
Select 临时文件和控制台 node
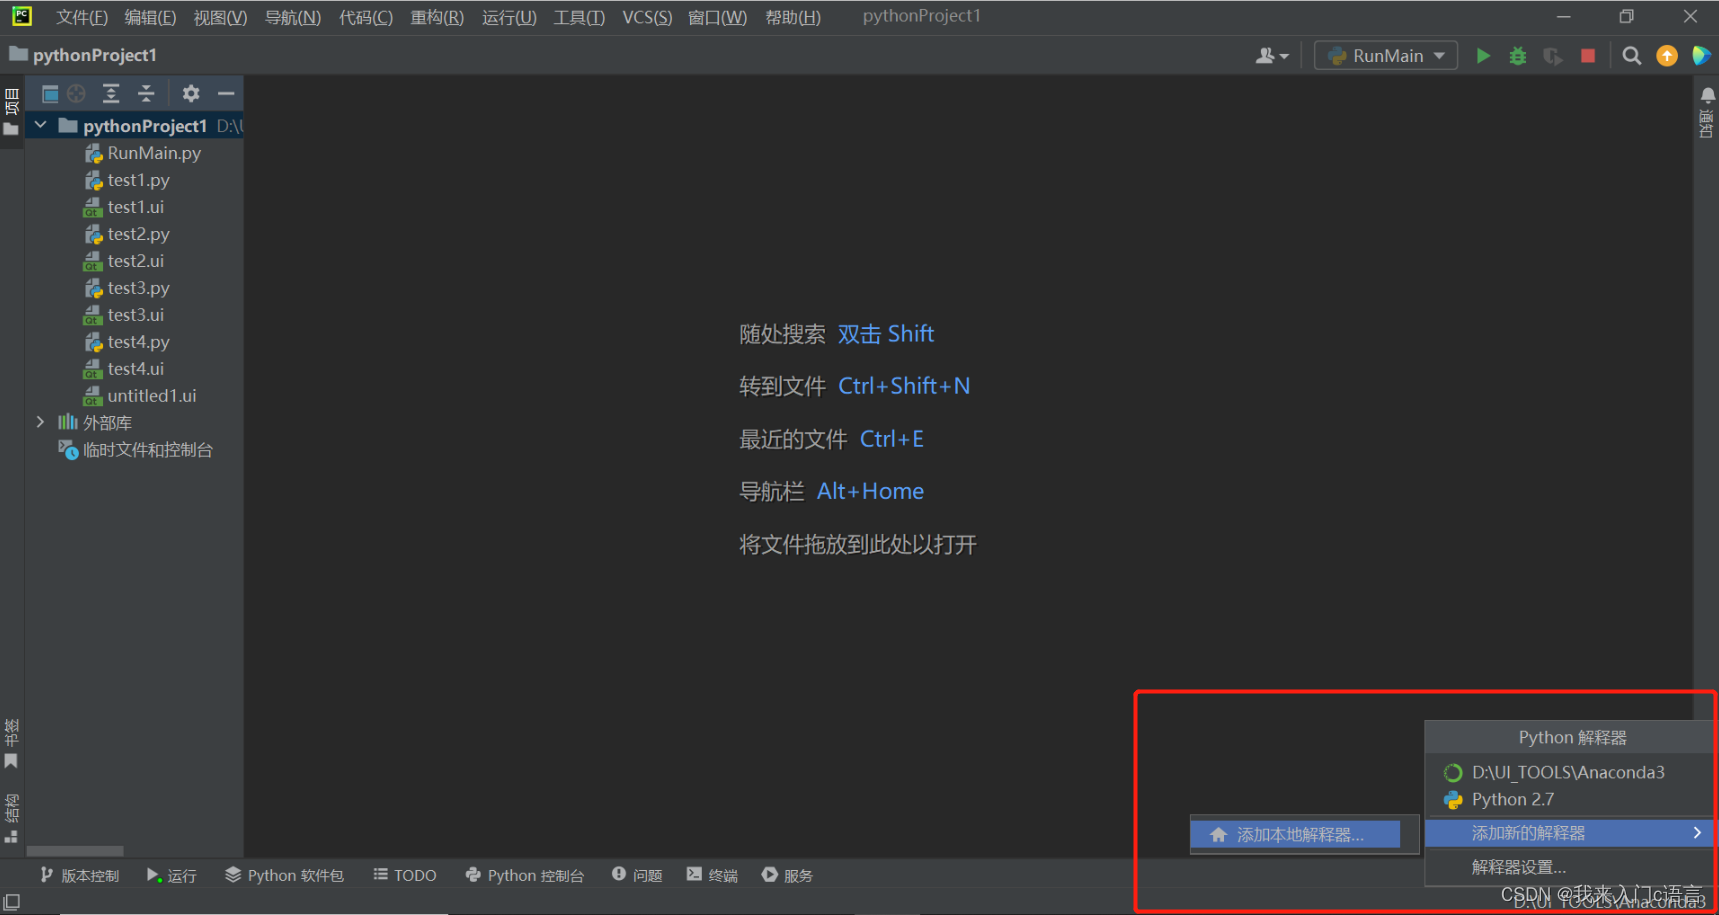[x=136, y=450]
